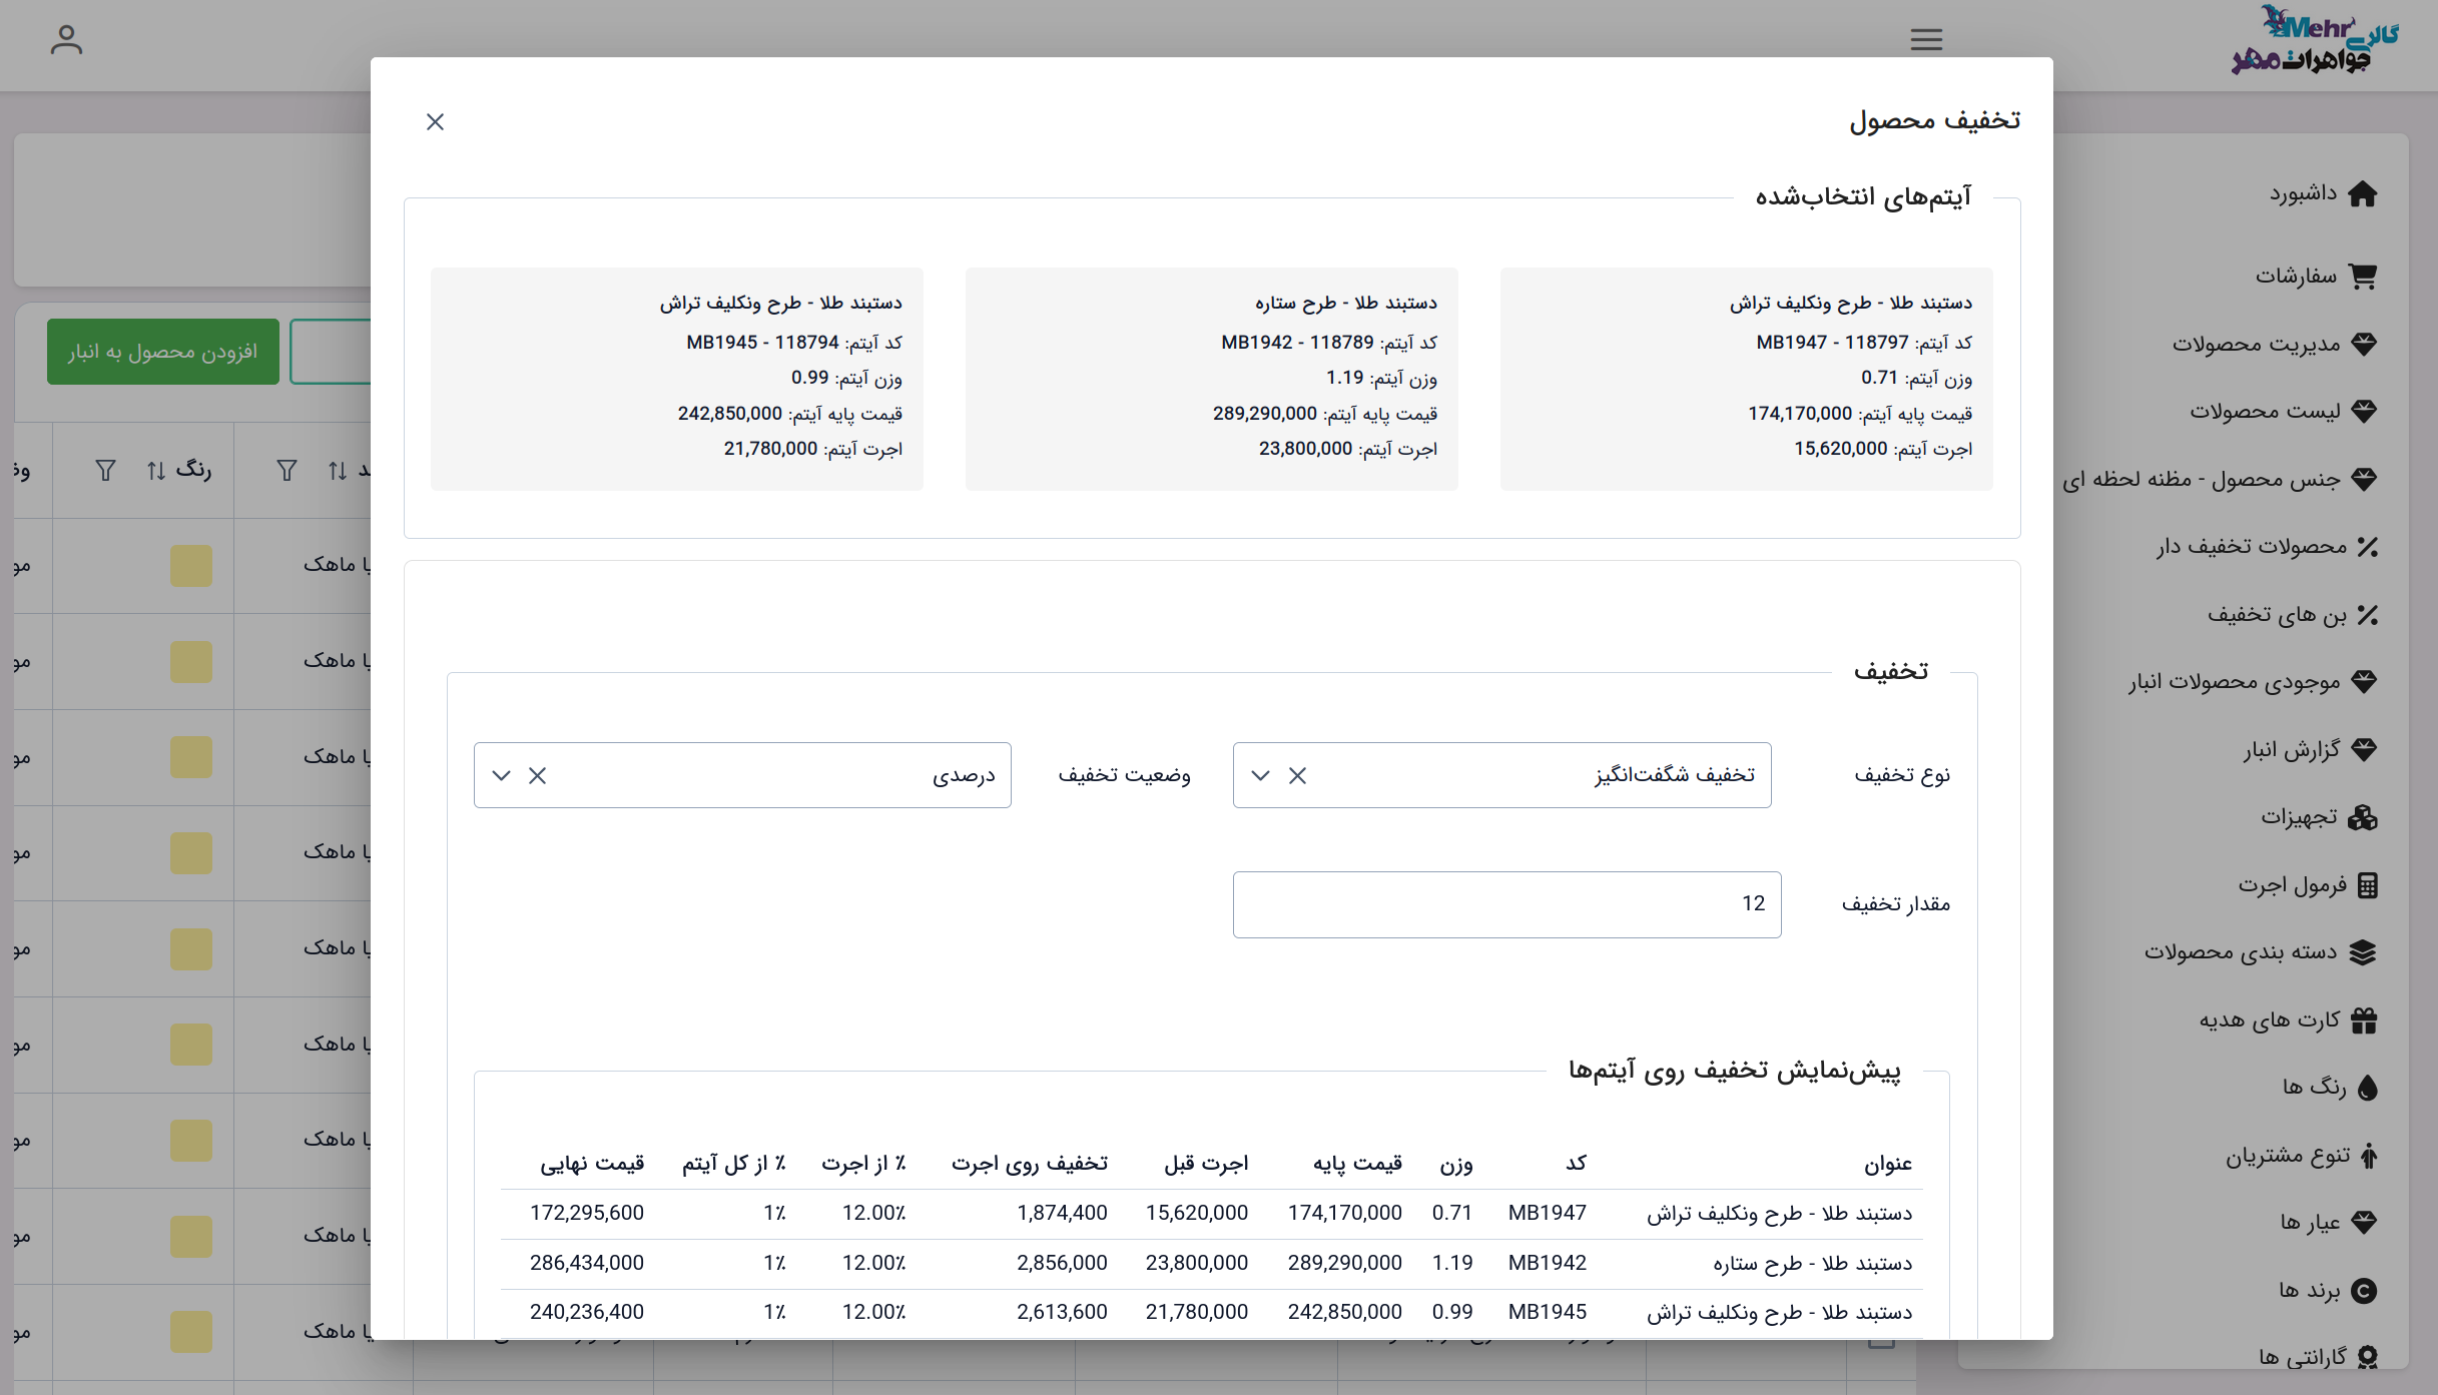Expand the وضعیت تخفیف dropdown arrow
This screenshot has width=2438, height=1395.
tap(501, 776)
